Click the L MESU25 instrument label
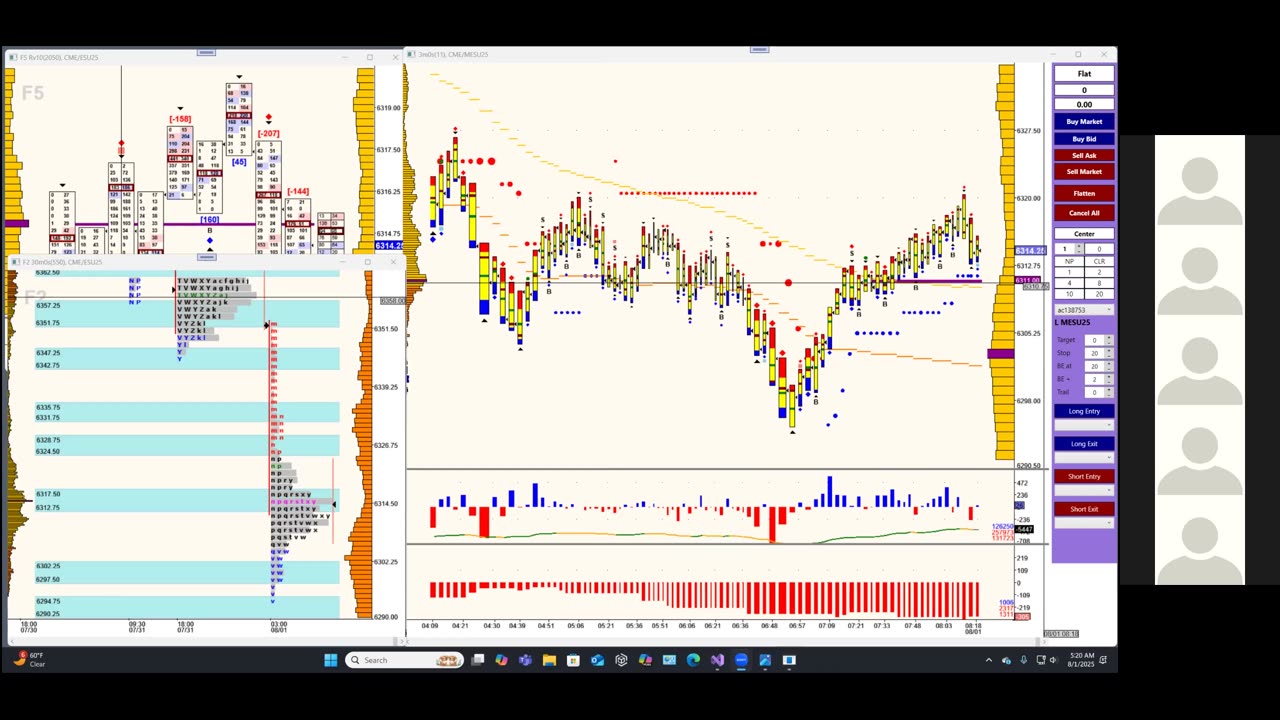1280x720 pixels. click(1075, 322)
